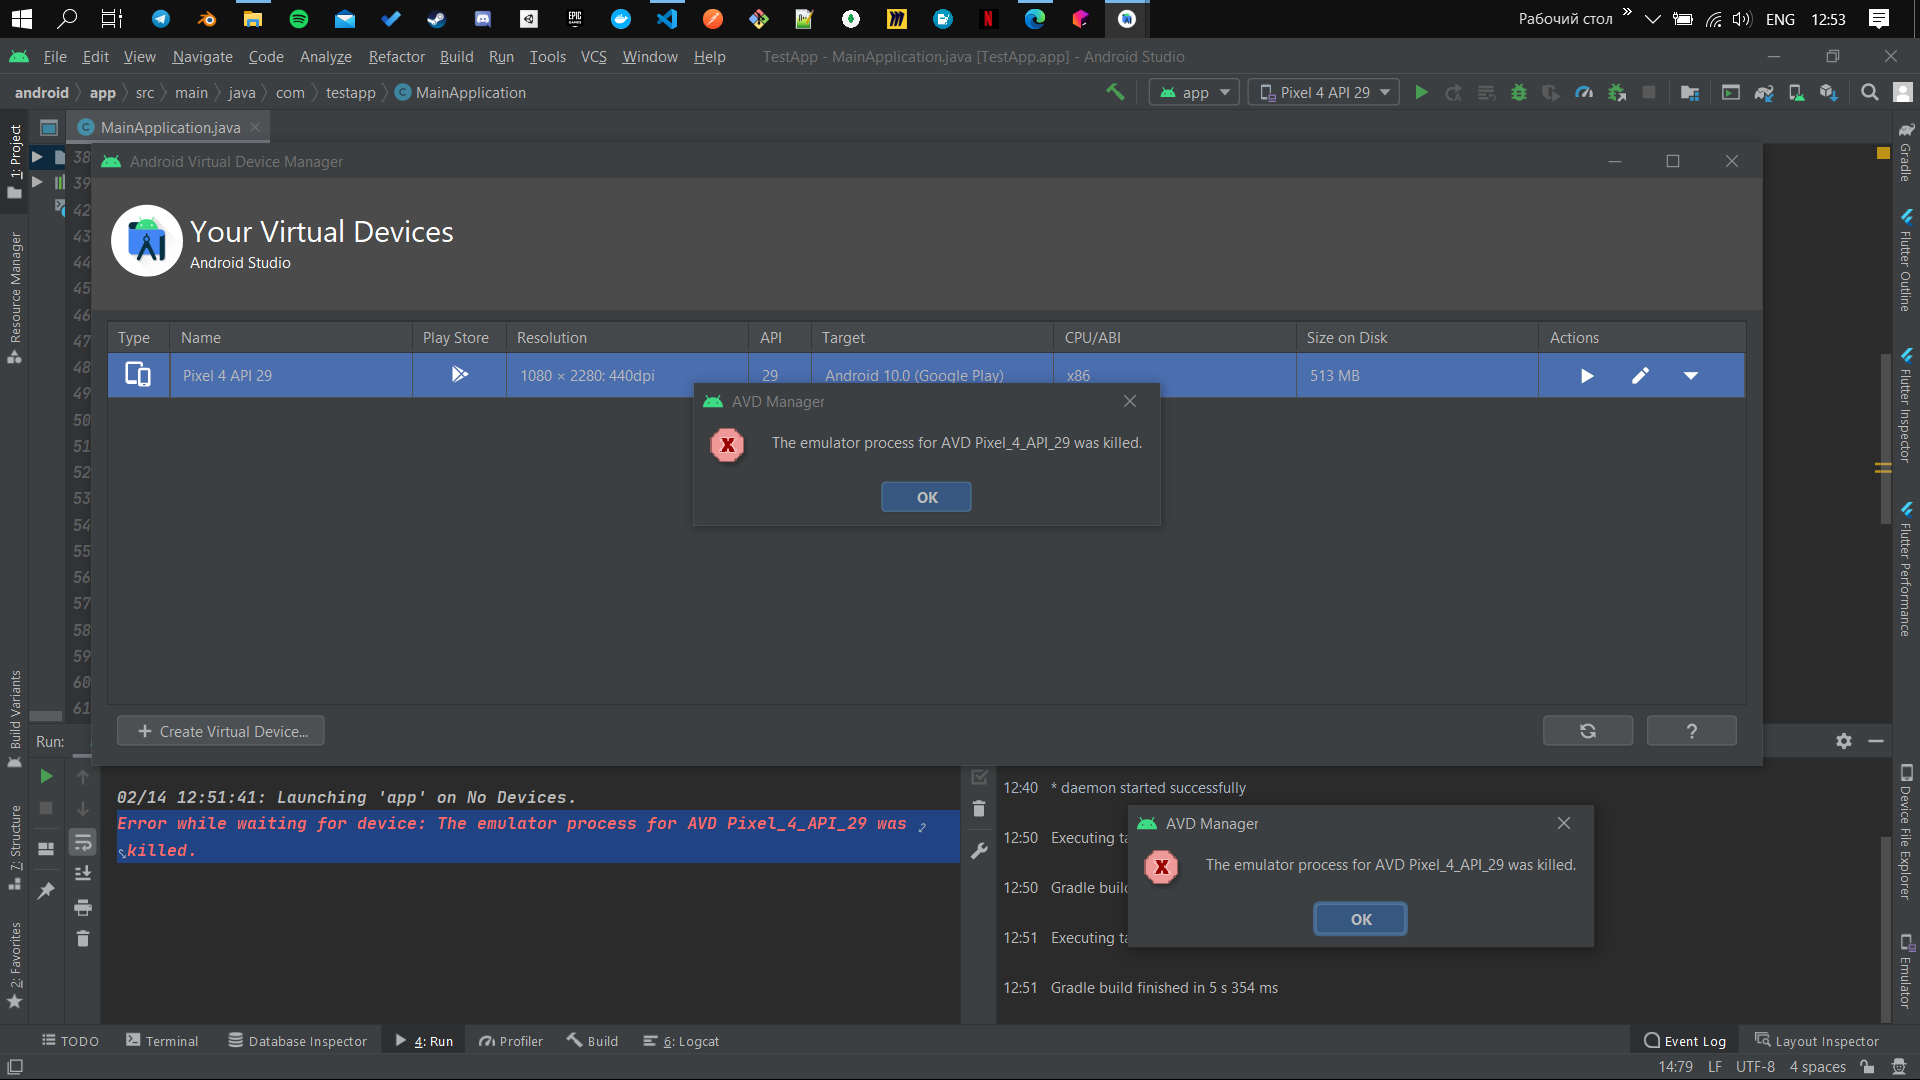Toggle scroll to end in Run console
The height and width of the screenshot is (1080, 1920).
(83, 873)
